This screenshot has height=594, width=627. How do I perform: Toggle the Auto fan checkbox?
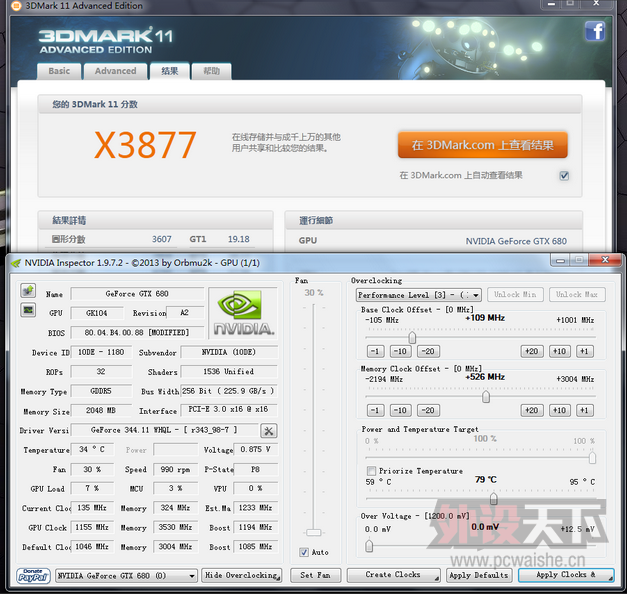click(304, 552)
